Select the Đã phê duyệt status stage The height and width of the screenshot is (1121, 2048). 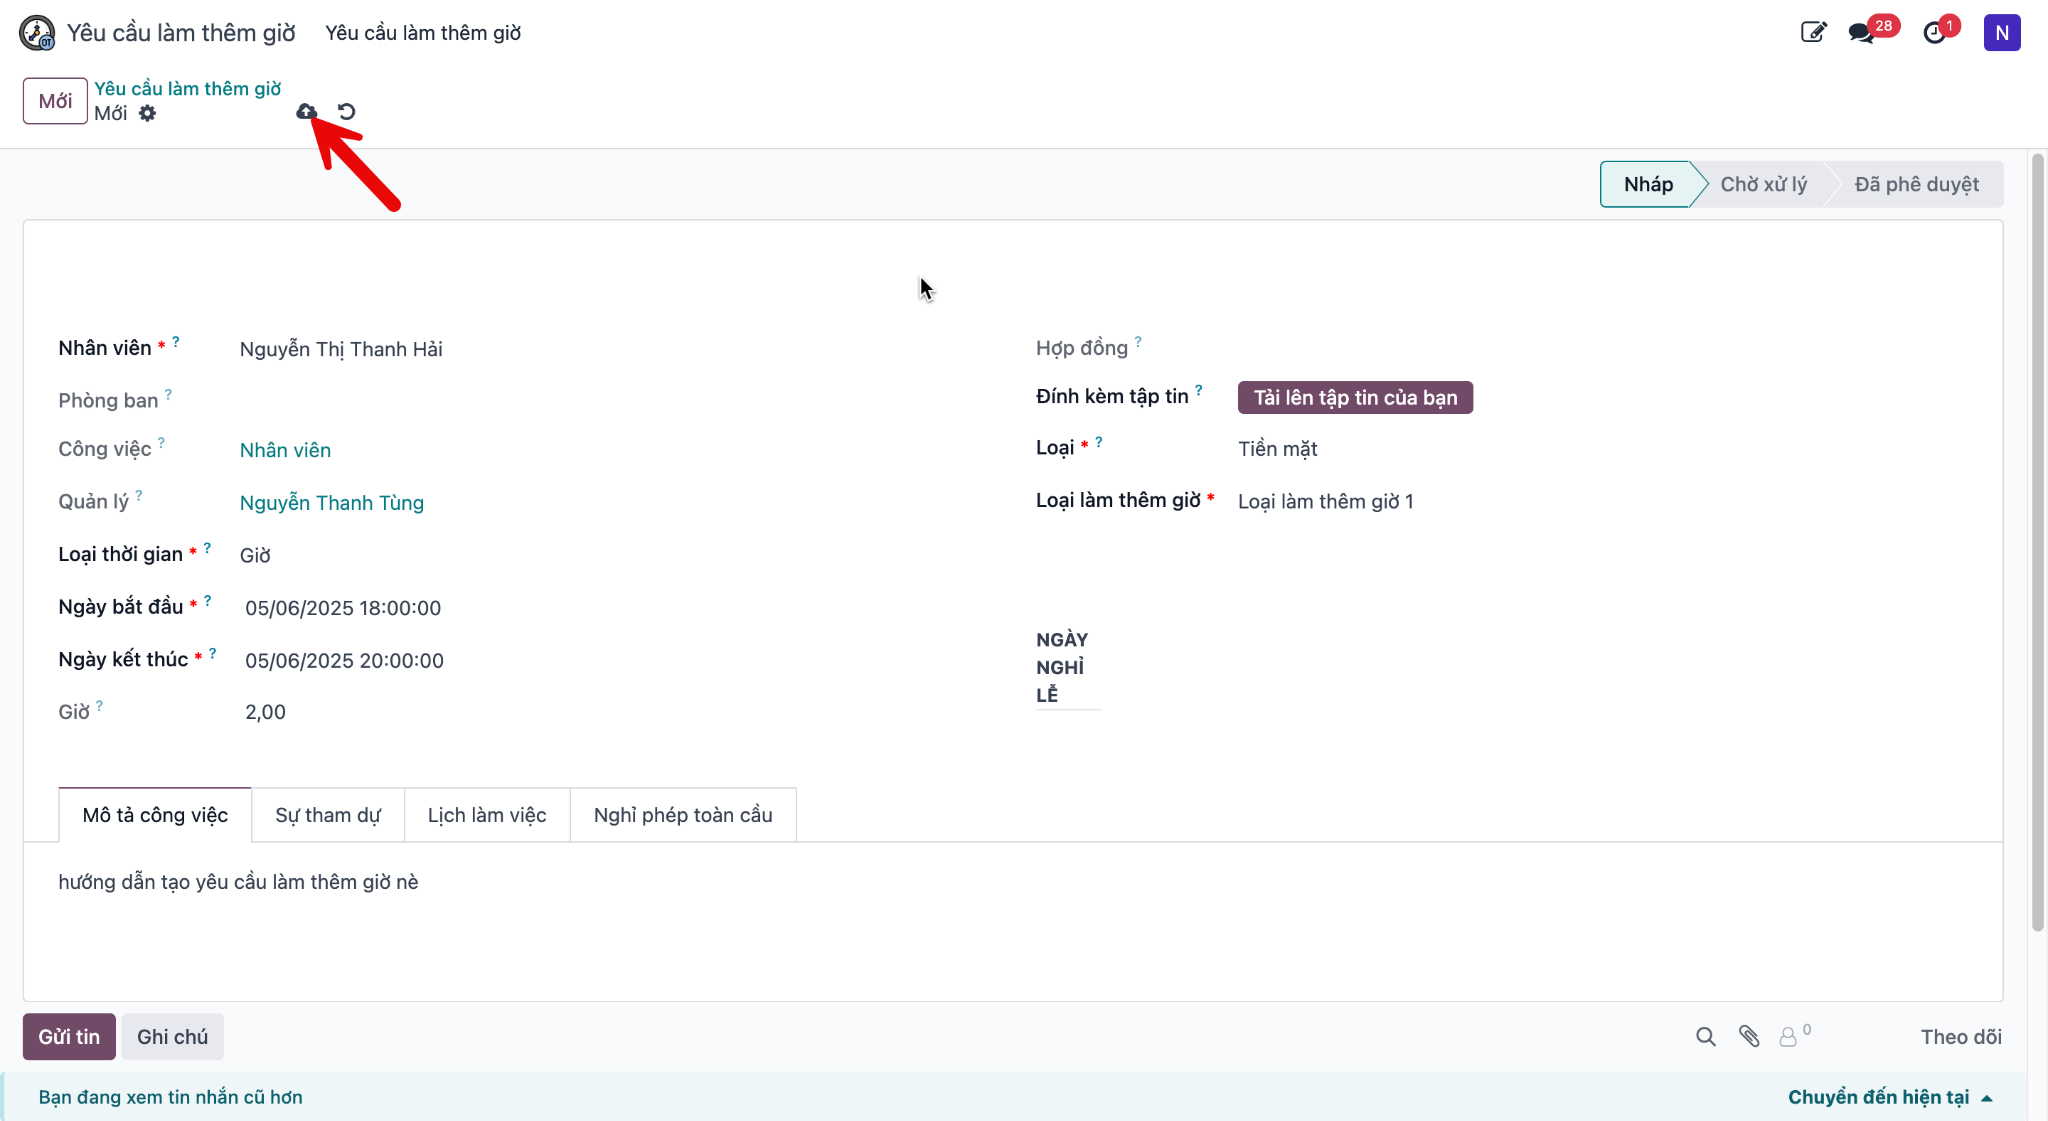pos(1916,184)
